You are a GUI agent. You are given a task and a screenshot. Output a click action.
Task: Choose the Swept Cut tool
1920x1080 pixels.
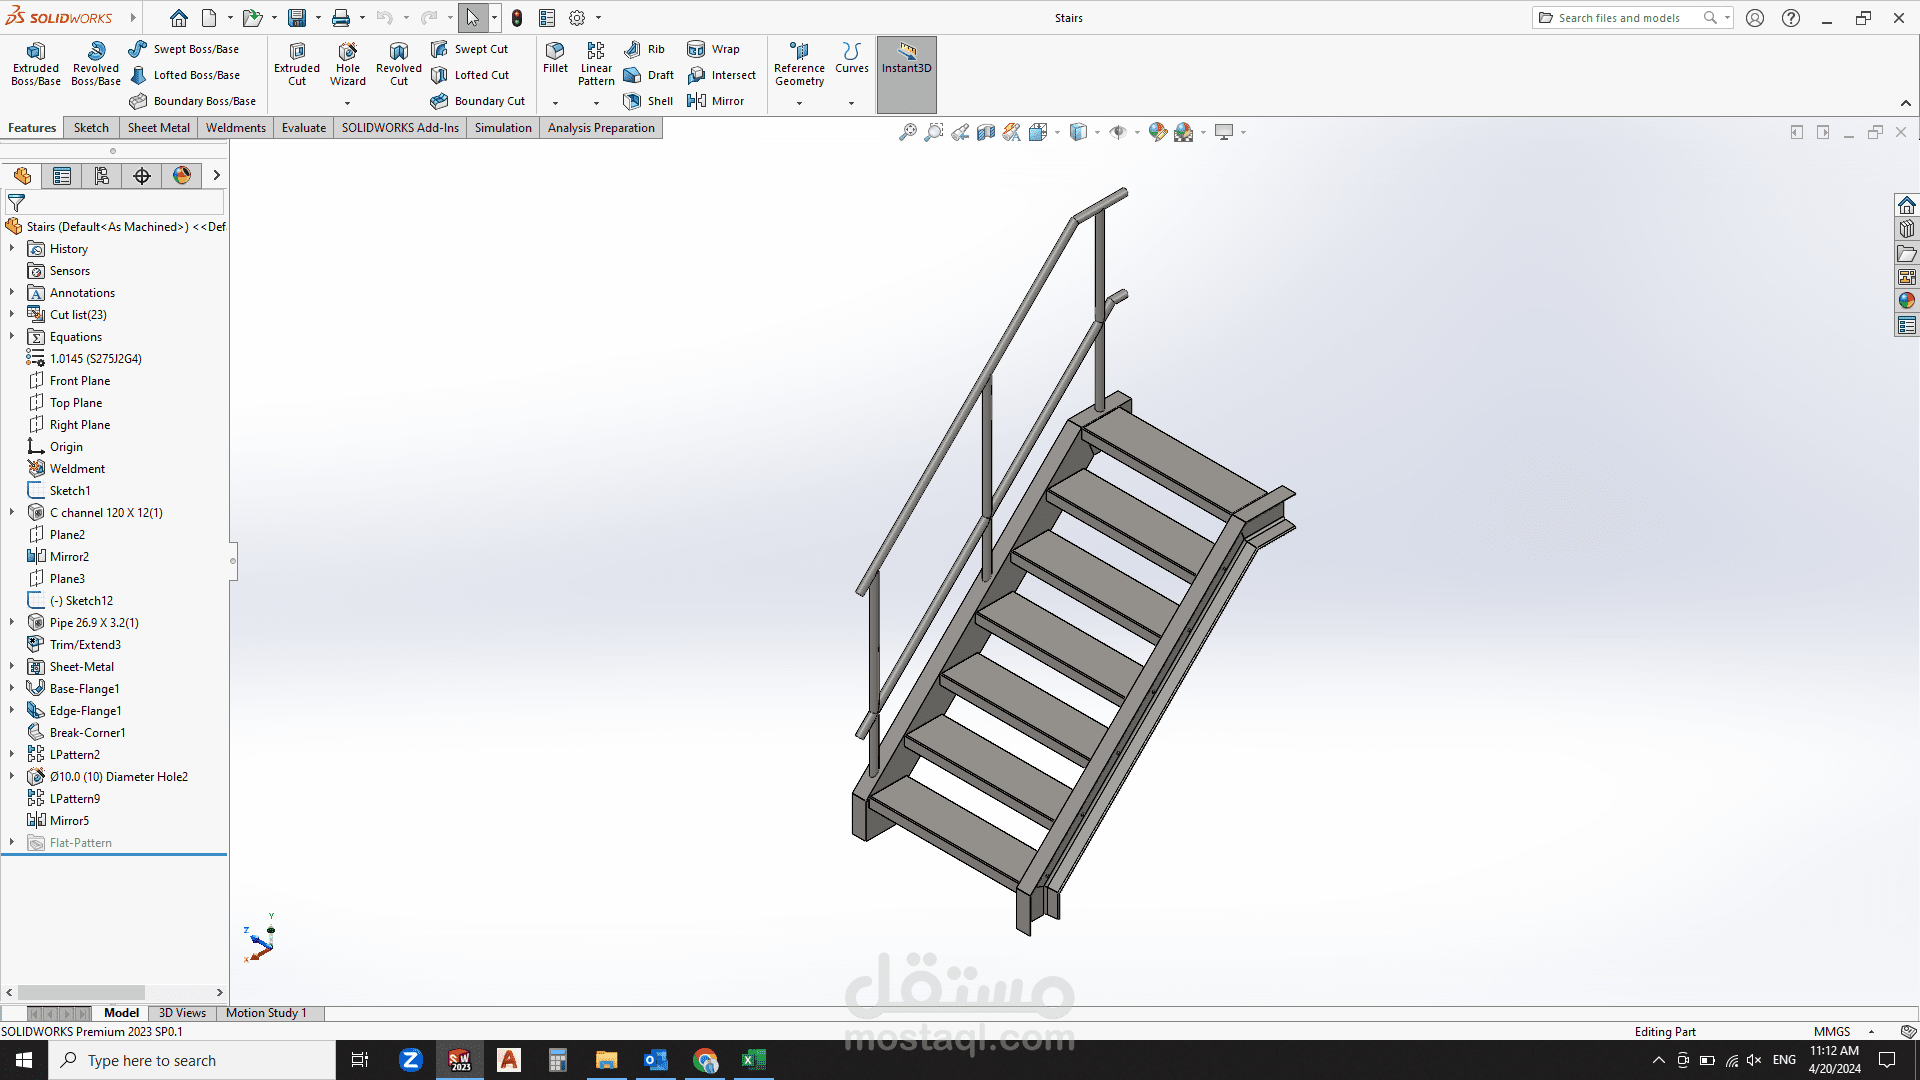(x=469, y=49)
